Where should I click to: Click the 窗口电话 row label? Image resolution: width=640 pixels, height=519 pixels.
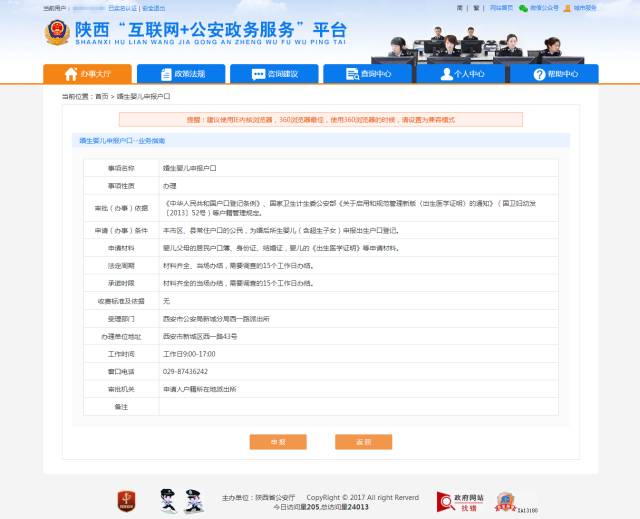click(121, 371)
